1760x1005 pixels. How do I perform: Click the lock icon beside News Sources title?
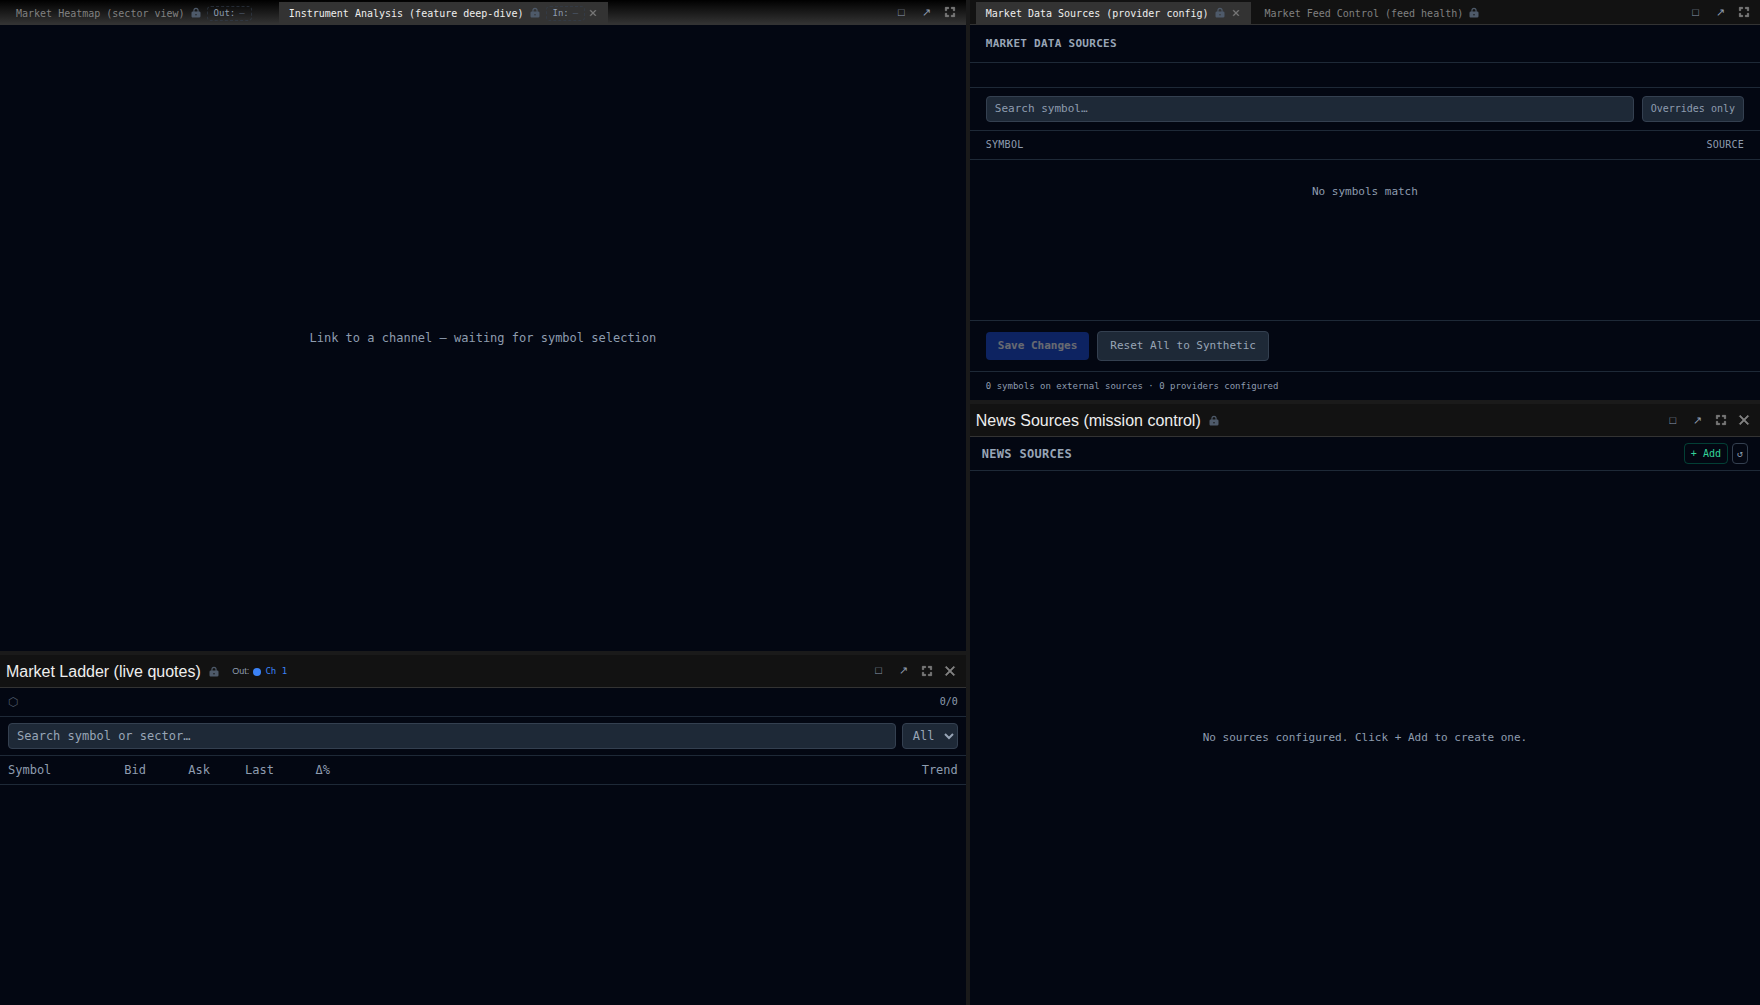pos(1214,421)
